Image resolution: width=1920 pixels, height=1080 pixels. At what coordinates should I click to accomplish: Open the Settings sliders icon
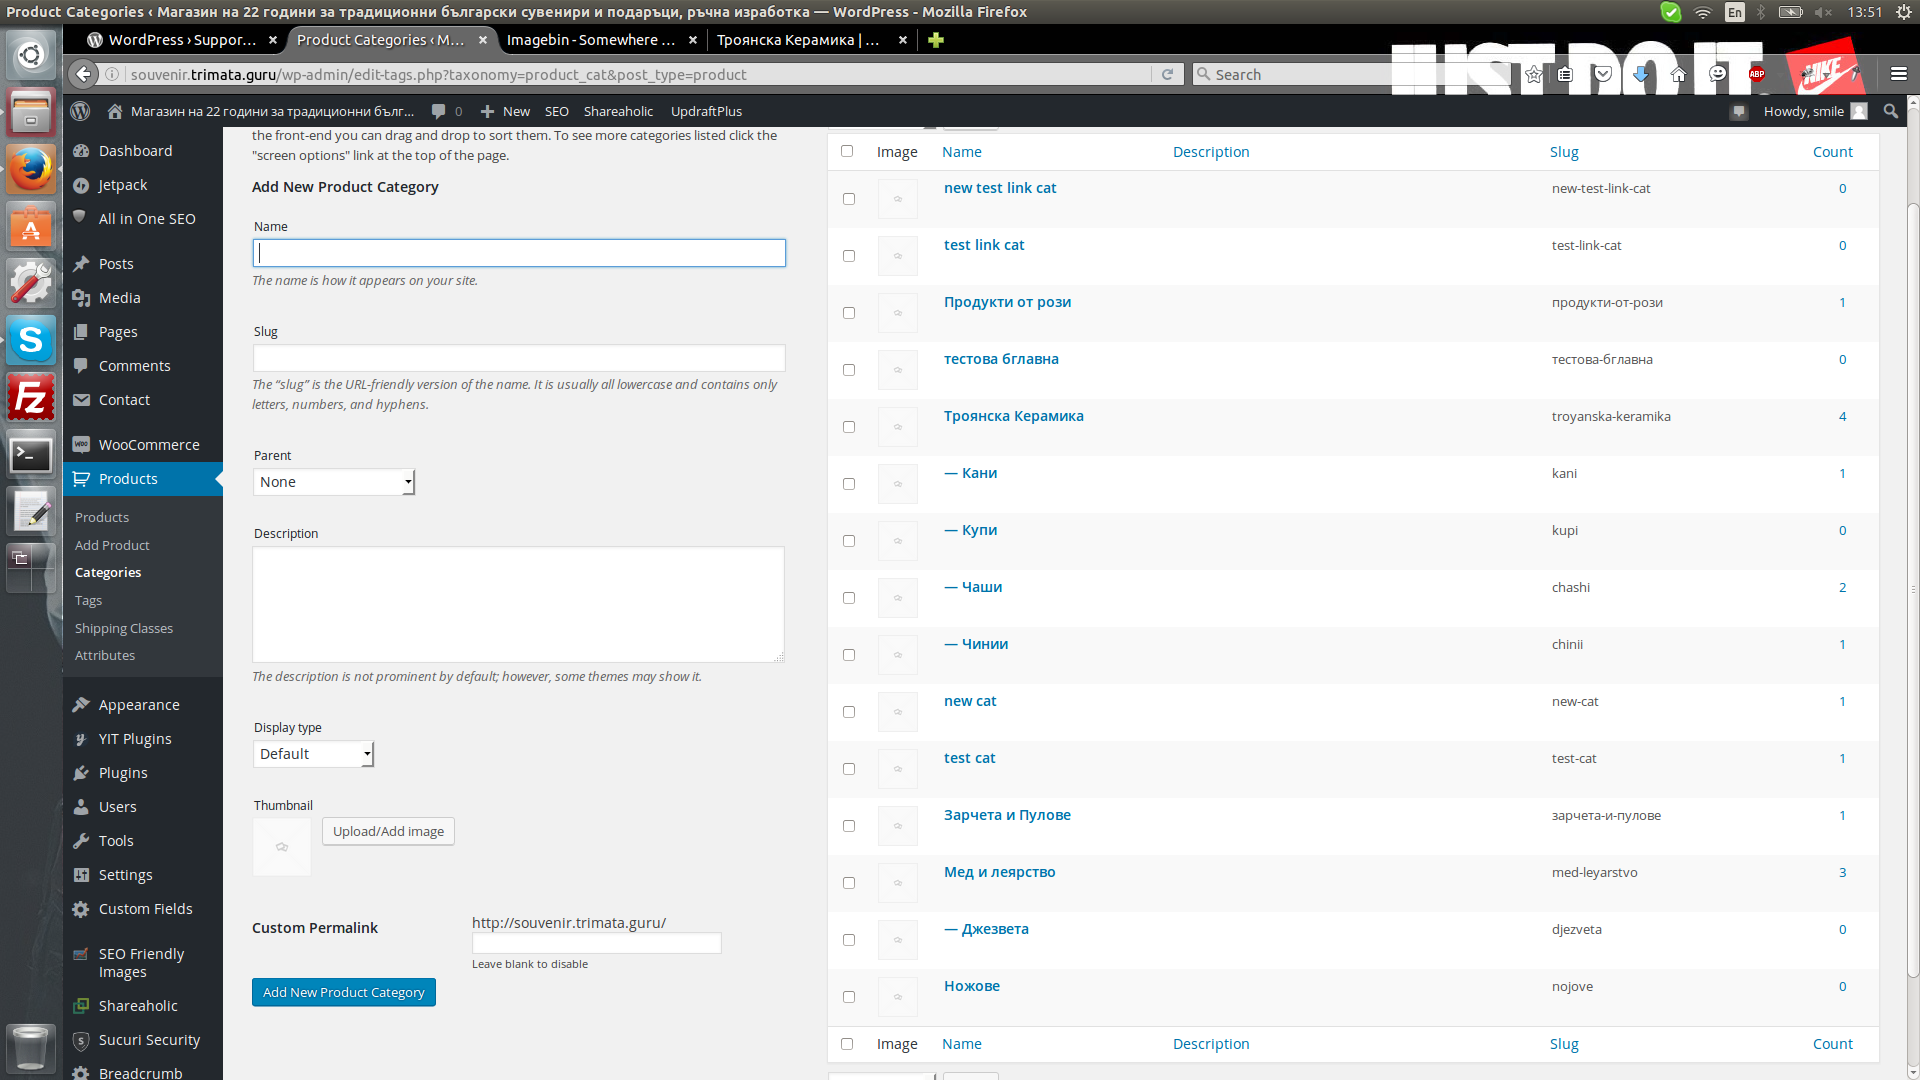tap(81, 875)
